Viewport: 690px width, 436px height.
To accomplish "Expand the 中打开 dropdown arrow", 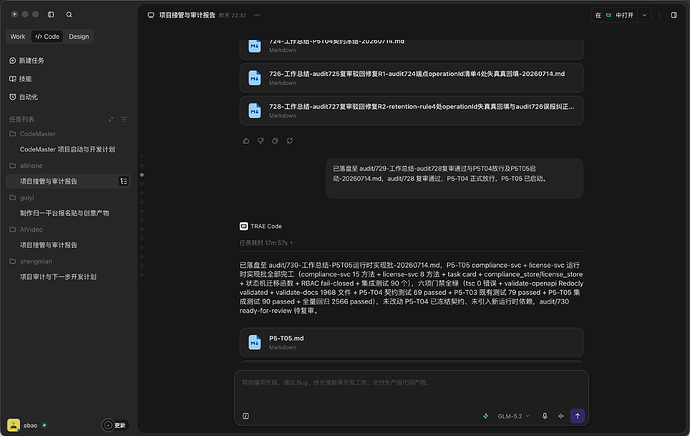I will click(644, 15).
